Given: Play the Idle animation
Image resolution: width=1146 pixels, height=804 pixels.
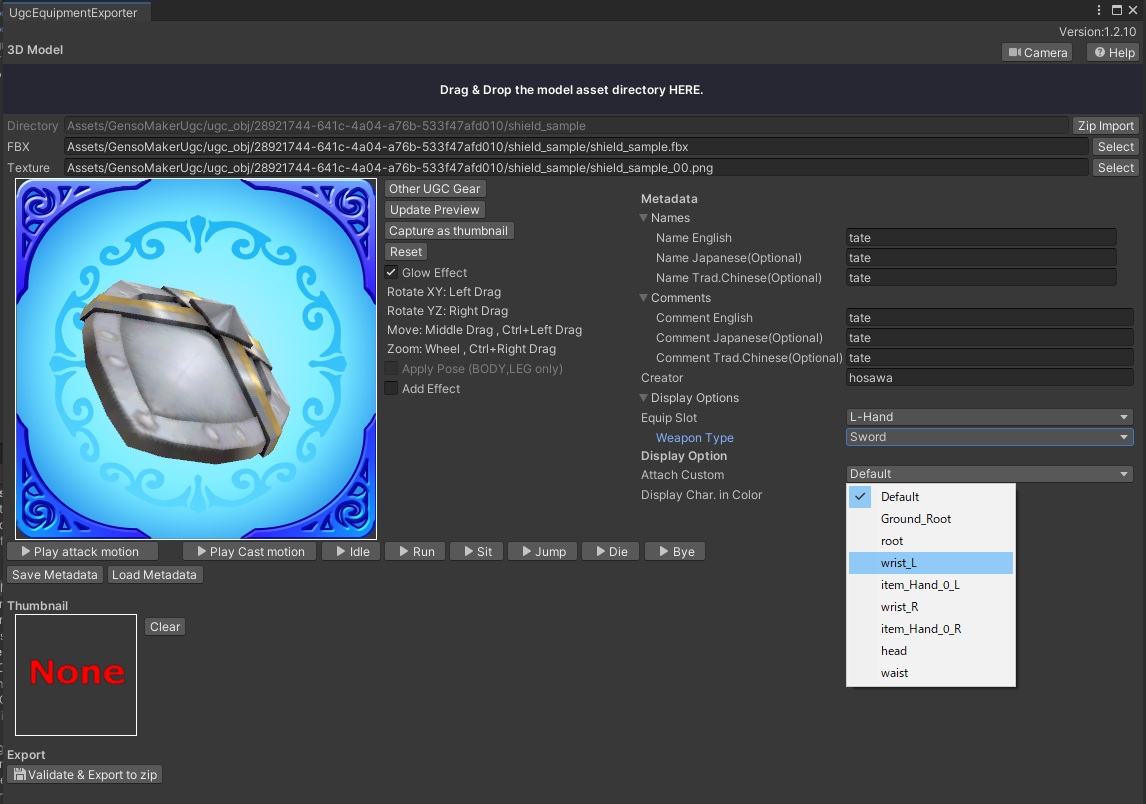Looking at the screenshot, I should point(351,552).
